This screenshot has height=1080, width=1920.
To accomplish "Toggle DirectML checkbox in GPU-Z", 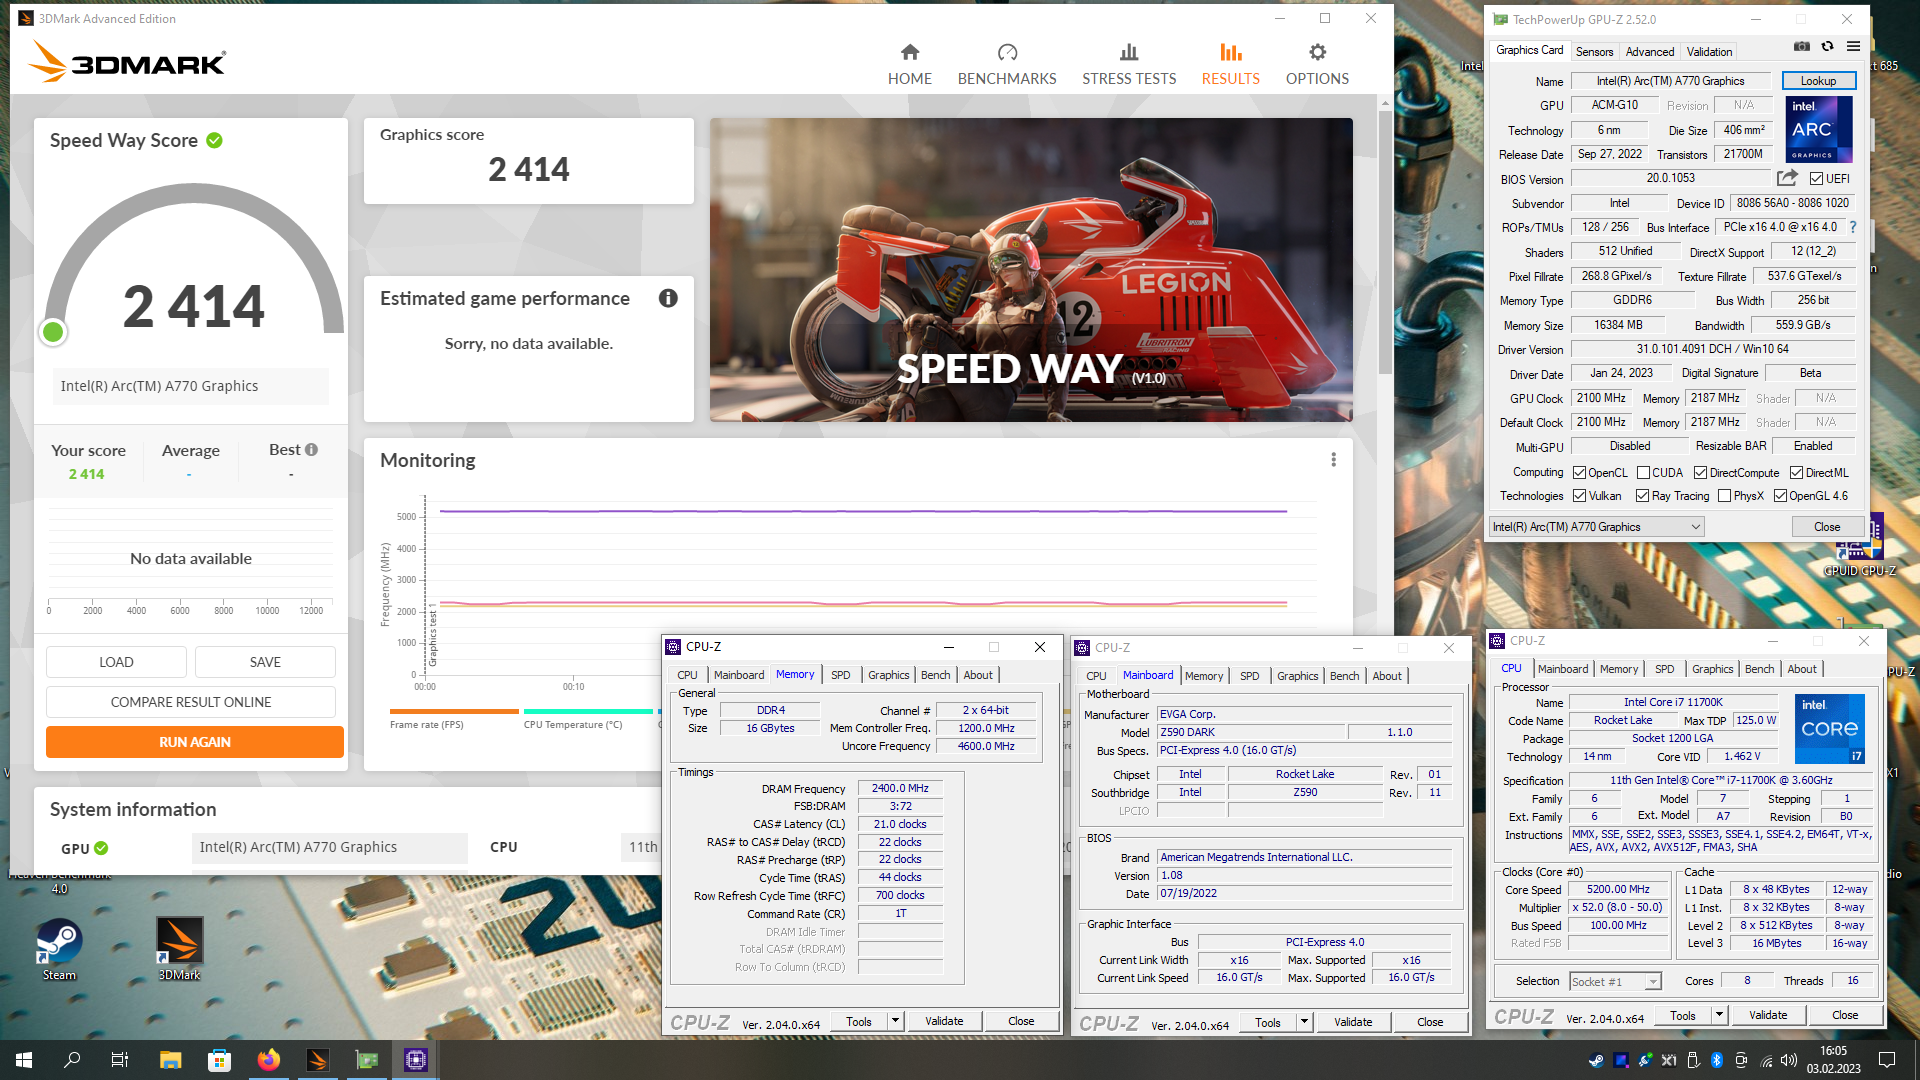I will click(1796, 473).
